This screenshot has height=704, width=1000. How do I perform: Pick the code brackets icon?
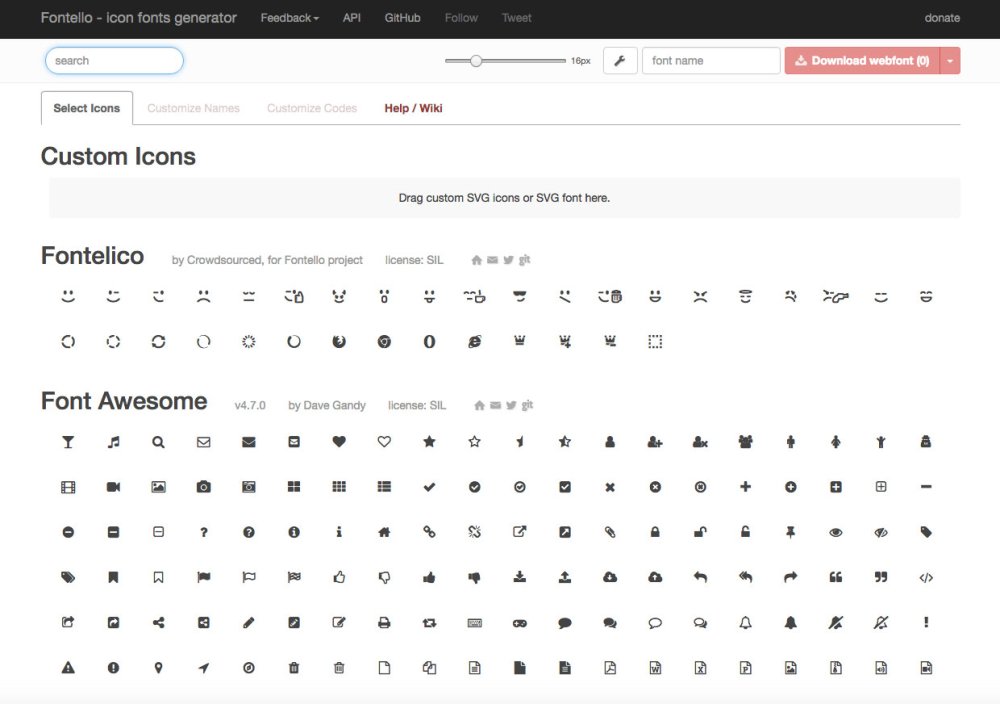926,578
